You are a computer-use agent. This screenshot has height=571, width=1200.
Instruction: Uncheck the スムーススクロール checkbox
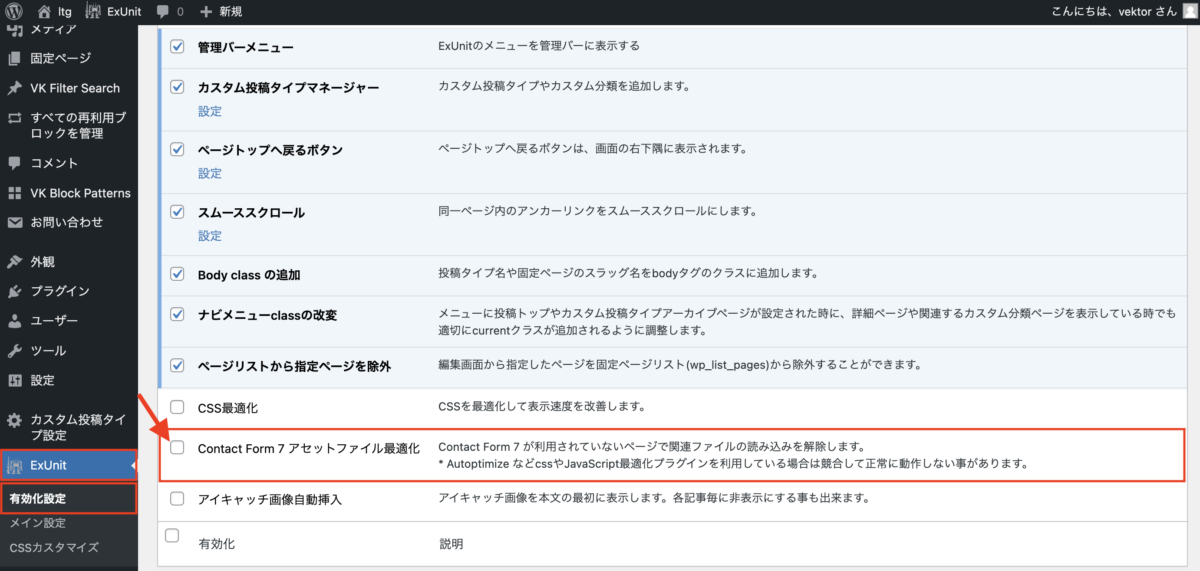coord(178,212)
